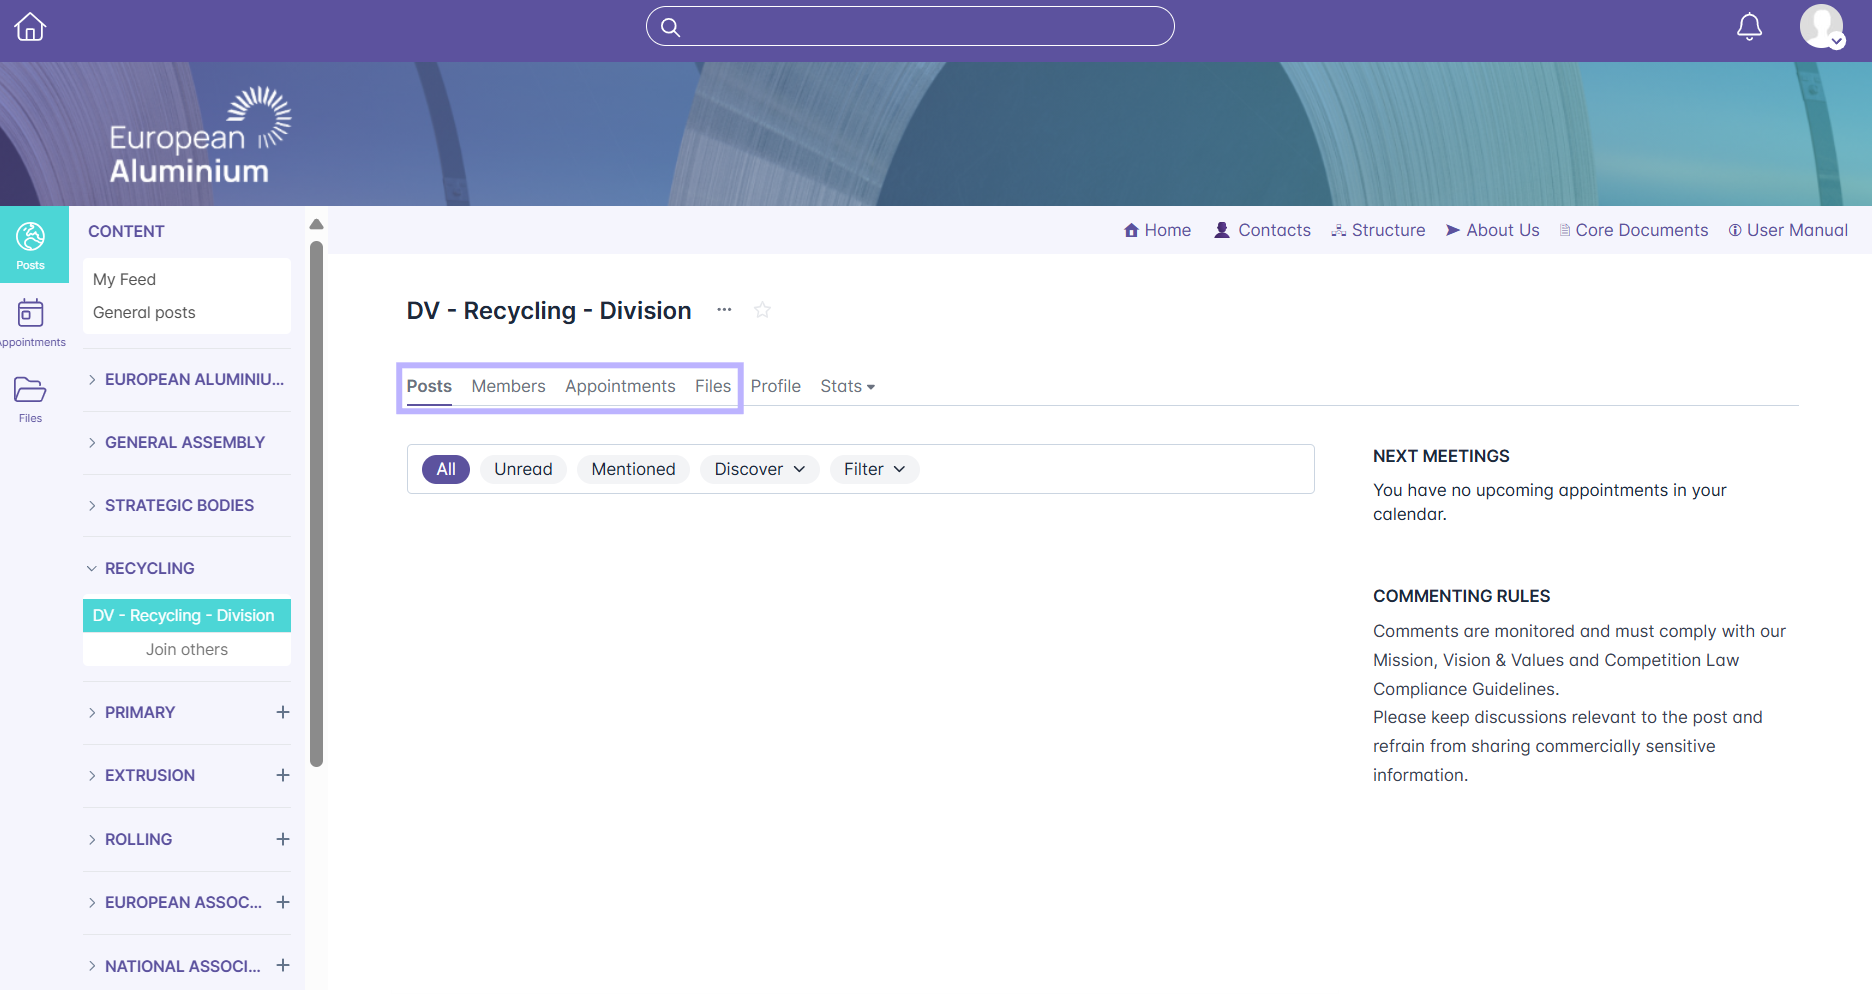Open the Filter dropdown
The height and width of the screenshot is (994, 1872).
click(x=874, y=469)
